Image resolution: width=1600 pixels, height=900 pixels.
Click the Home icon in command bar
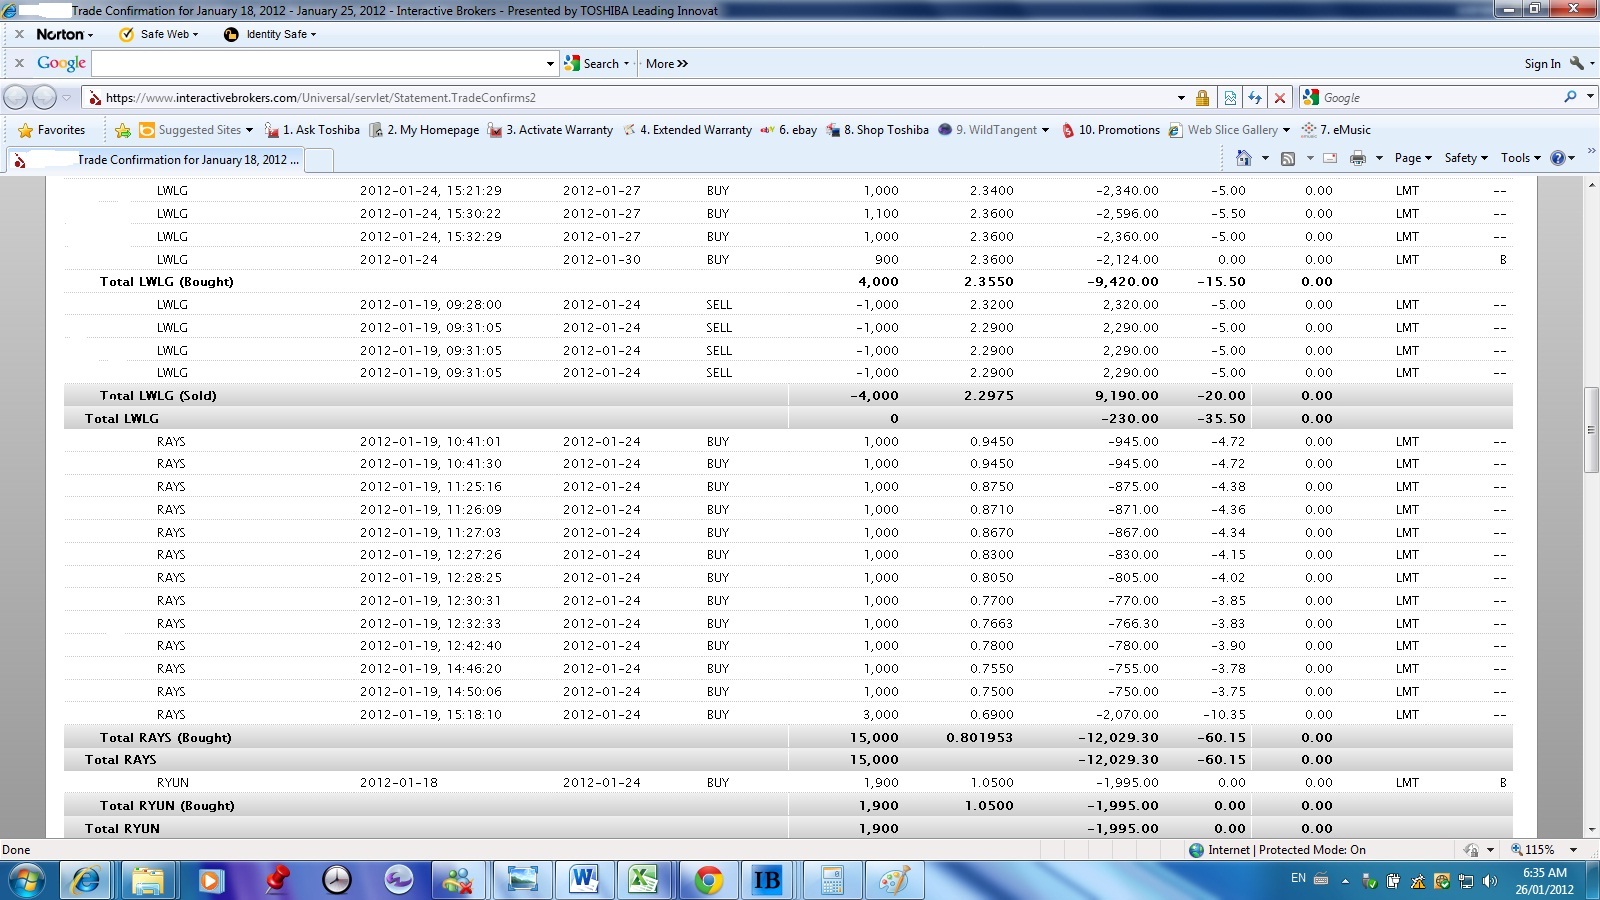(x=1244, y=158)
